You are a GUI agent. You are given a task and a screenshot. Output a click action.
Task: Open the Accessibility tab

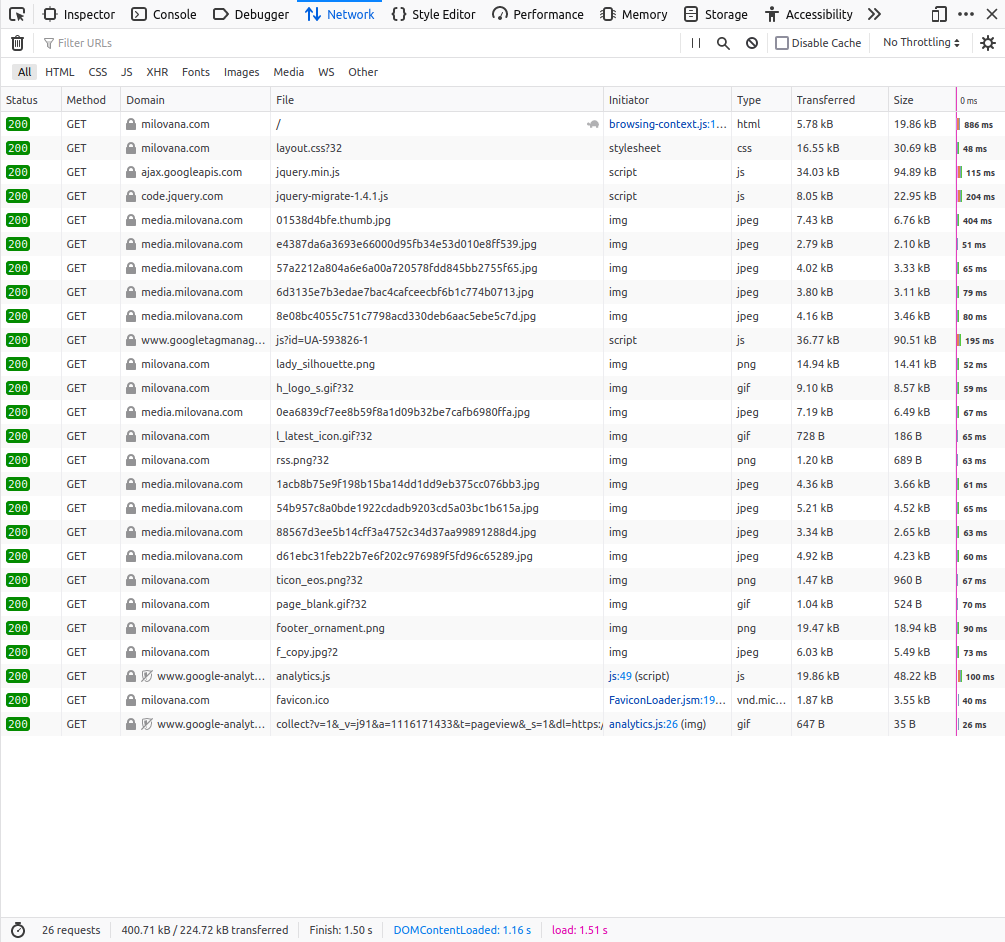click(809, 14)
